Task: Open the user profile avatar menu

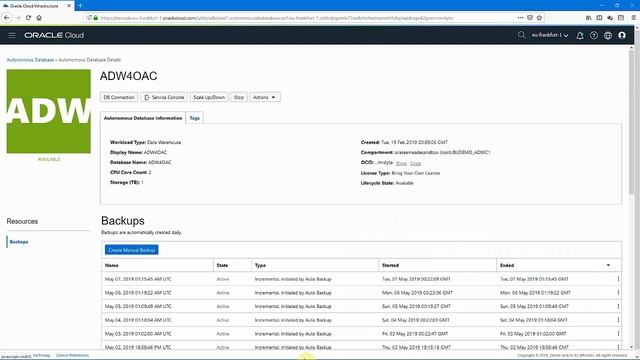Action: tap(622, 36)
